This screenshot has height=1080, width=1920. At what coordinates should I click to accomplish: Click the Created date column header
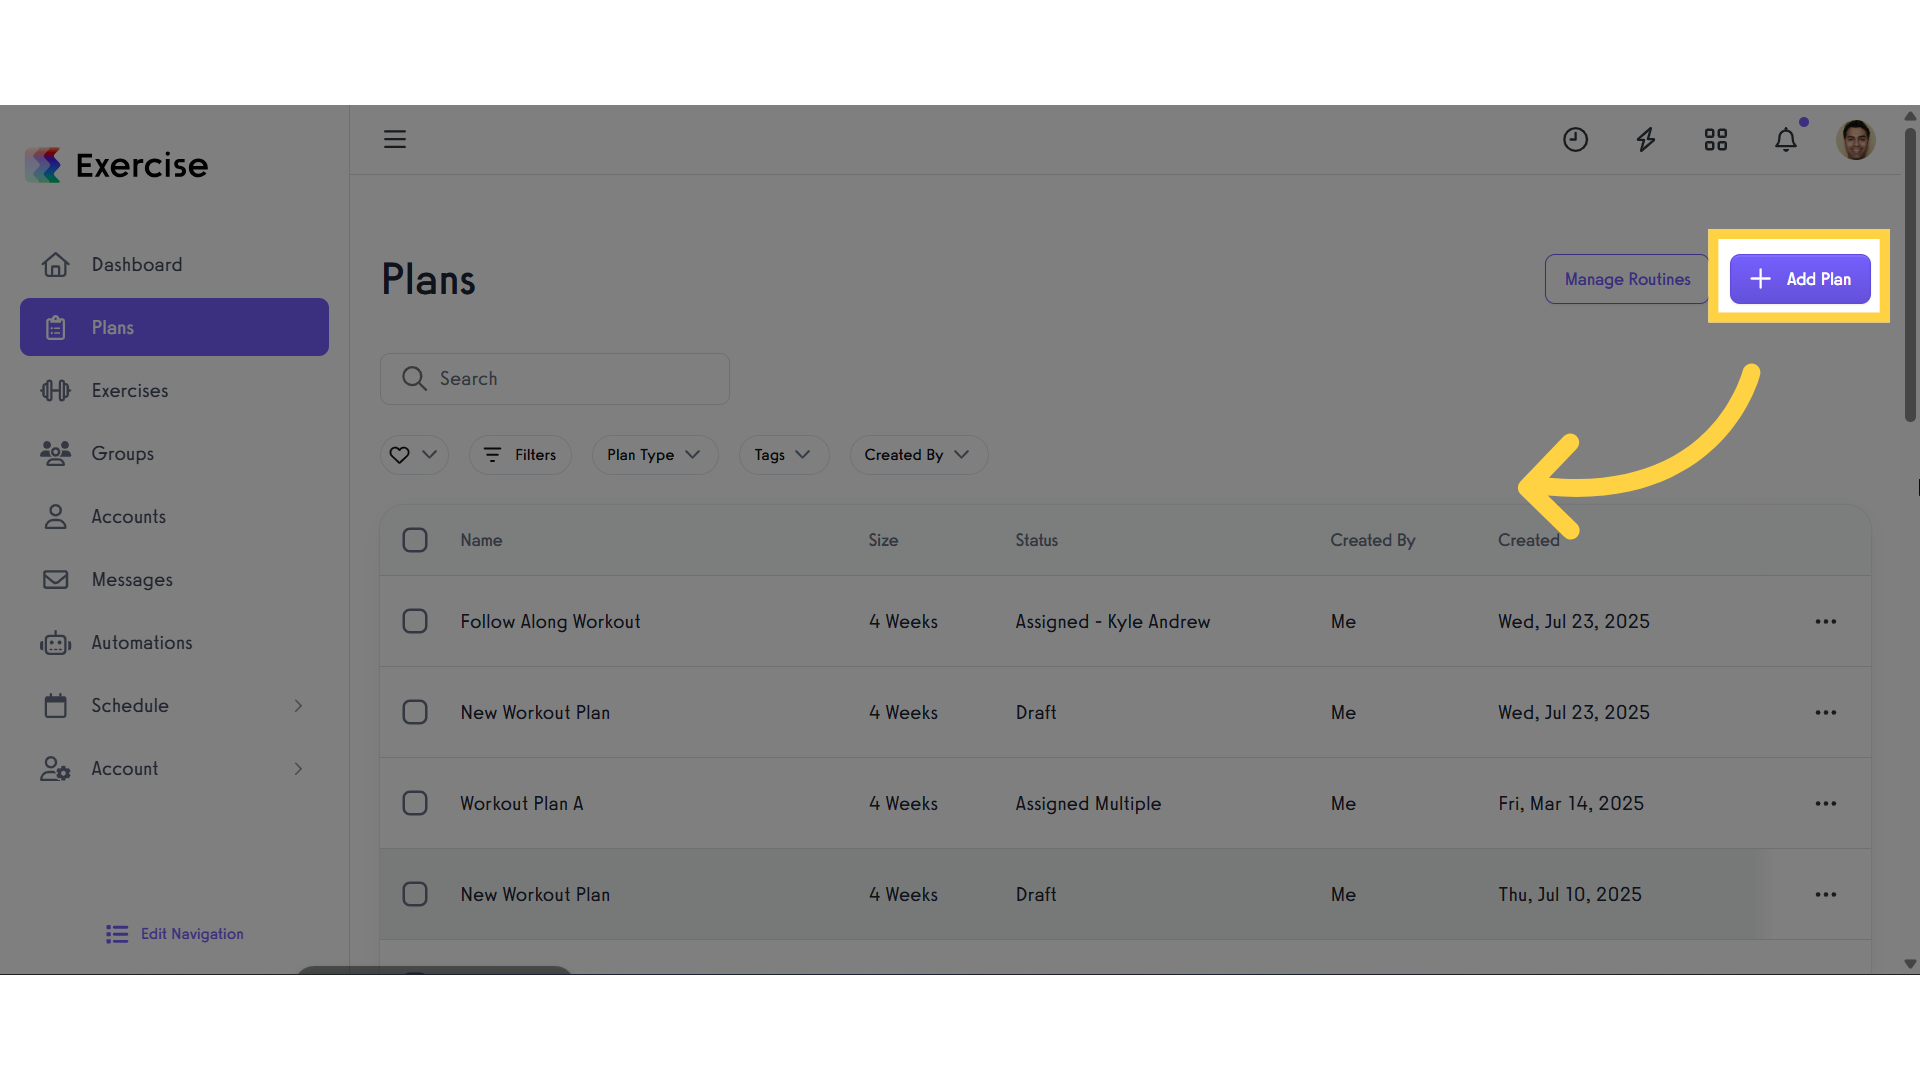(1528, 540)
